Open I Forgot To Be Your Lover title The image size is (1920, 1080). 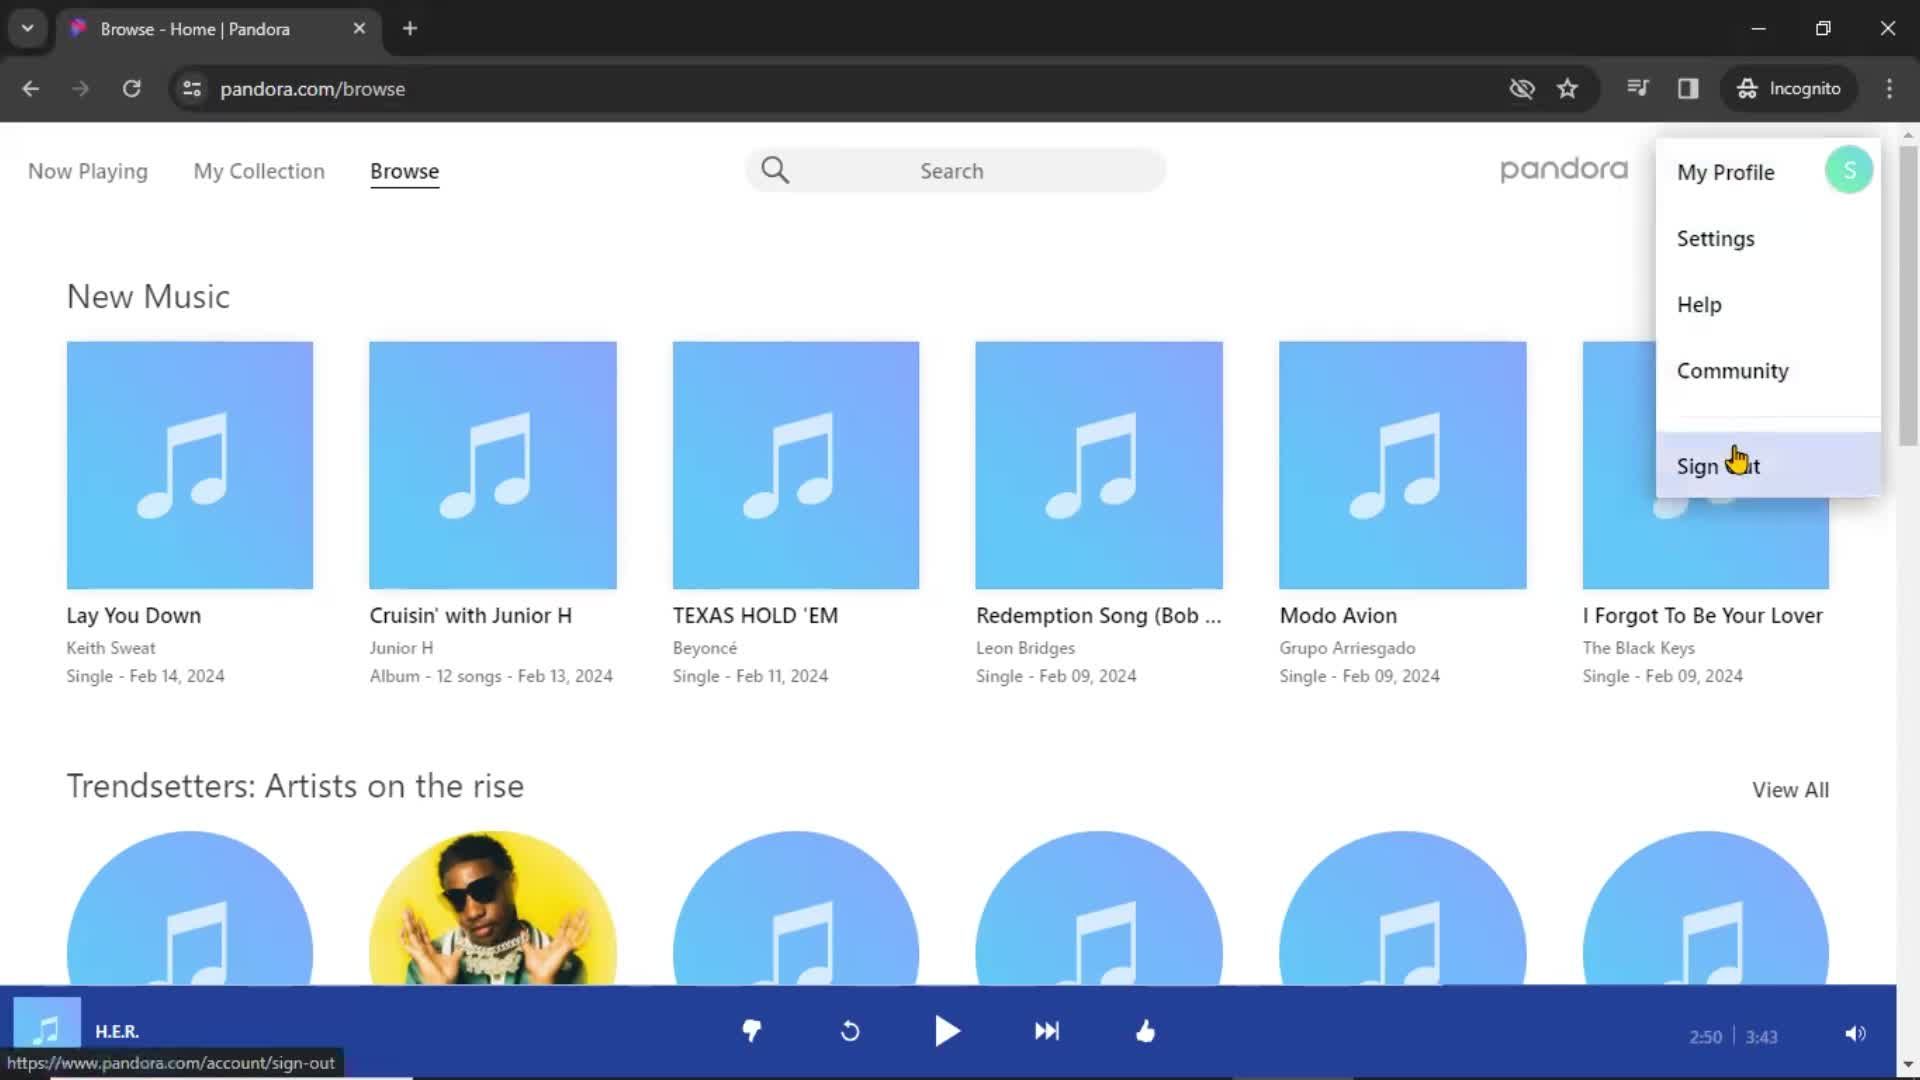point(1703,615)
